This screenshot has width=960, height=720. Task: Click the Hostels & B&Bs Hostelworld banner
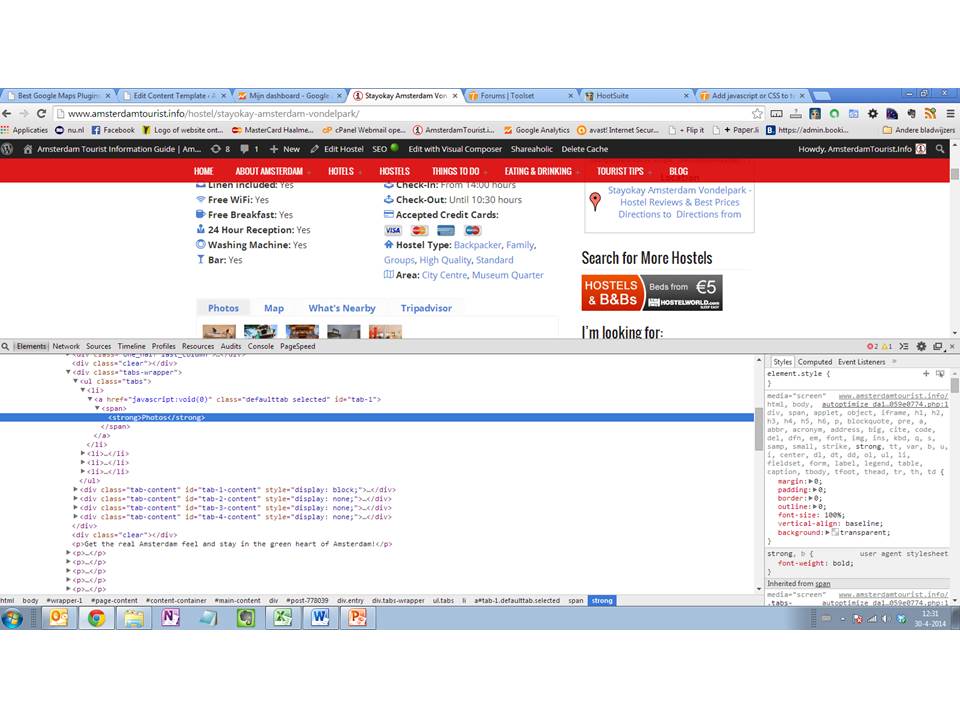(x=651, y=293)
